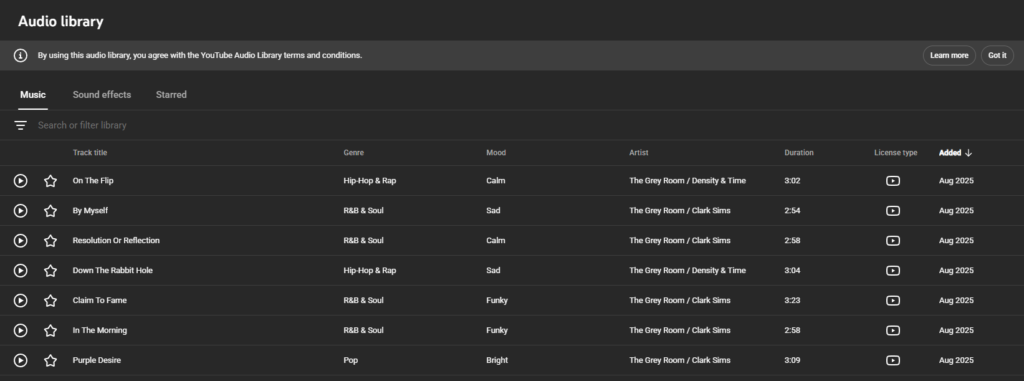Select the title On The Flip
Screen dimensions: 1024x381
93,181
